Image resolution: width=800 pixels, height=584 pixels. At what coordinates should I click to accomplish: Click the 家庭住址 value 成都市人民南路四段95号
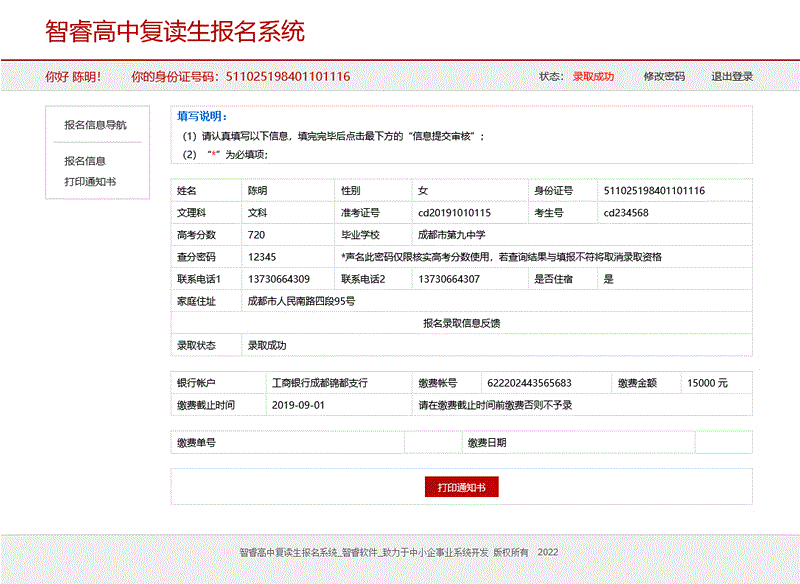301,301
